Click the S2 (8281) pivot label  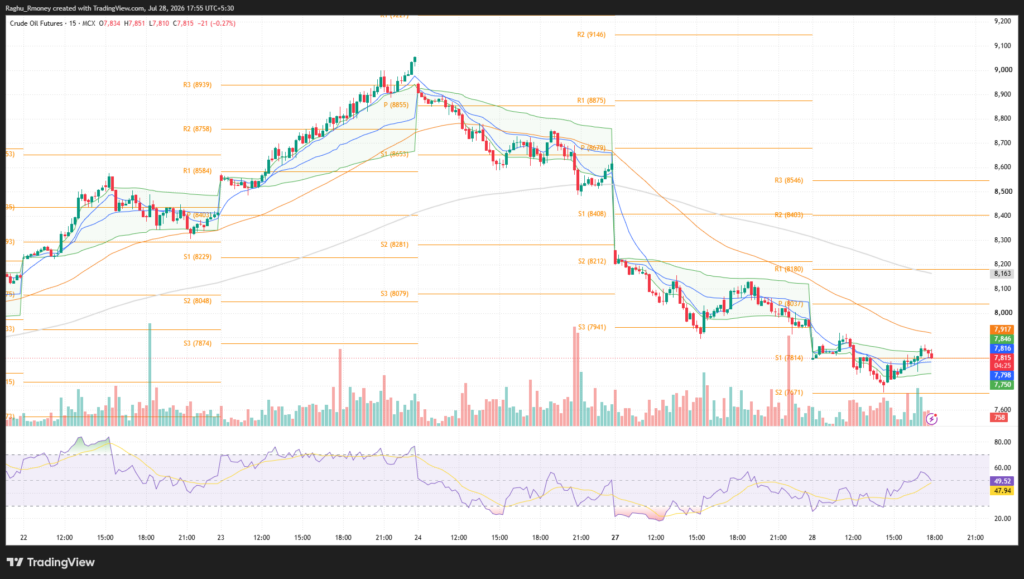click(x=394, y=245)
